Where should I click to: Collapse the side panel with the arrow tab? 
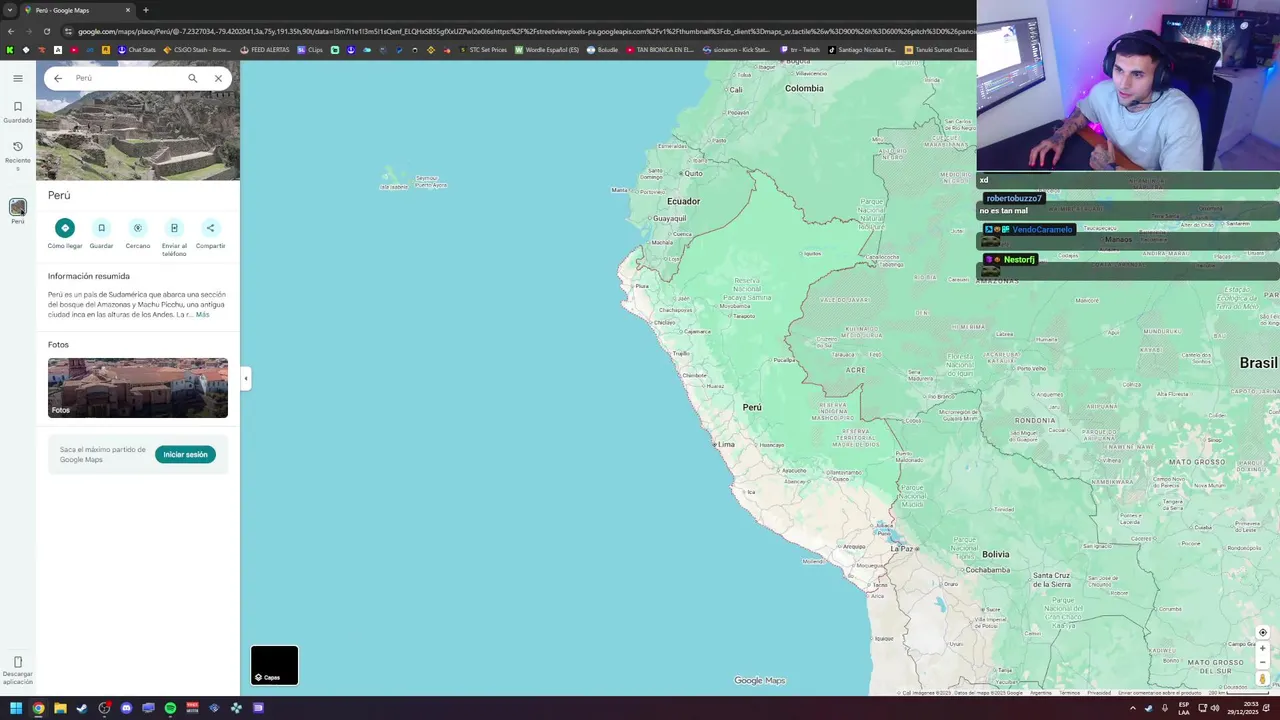click(245, 378)
